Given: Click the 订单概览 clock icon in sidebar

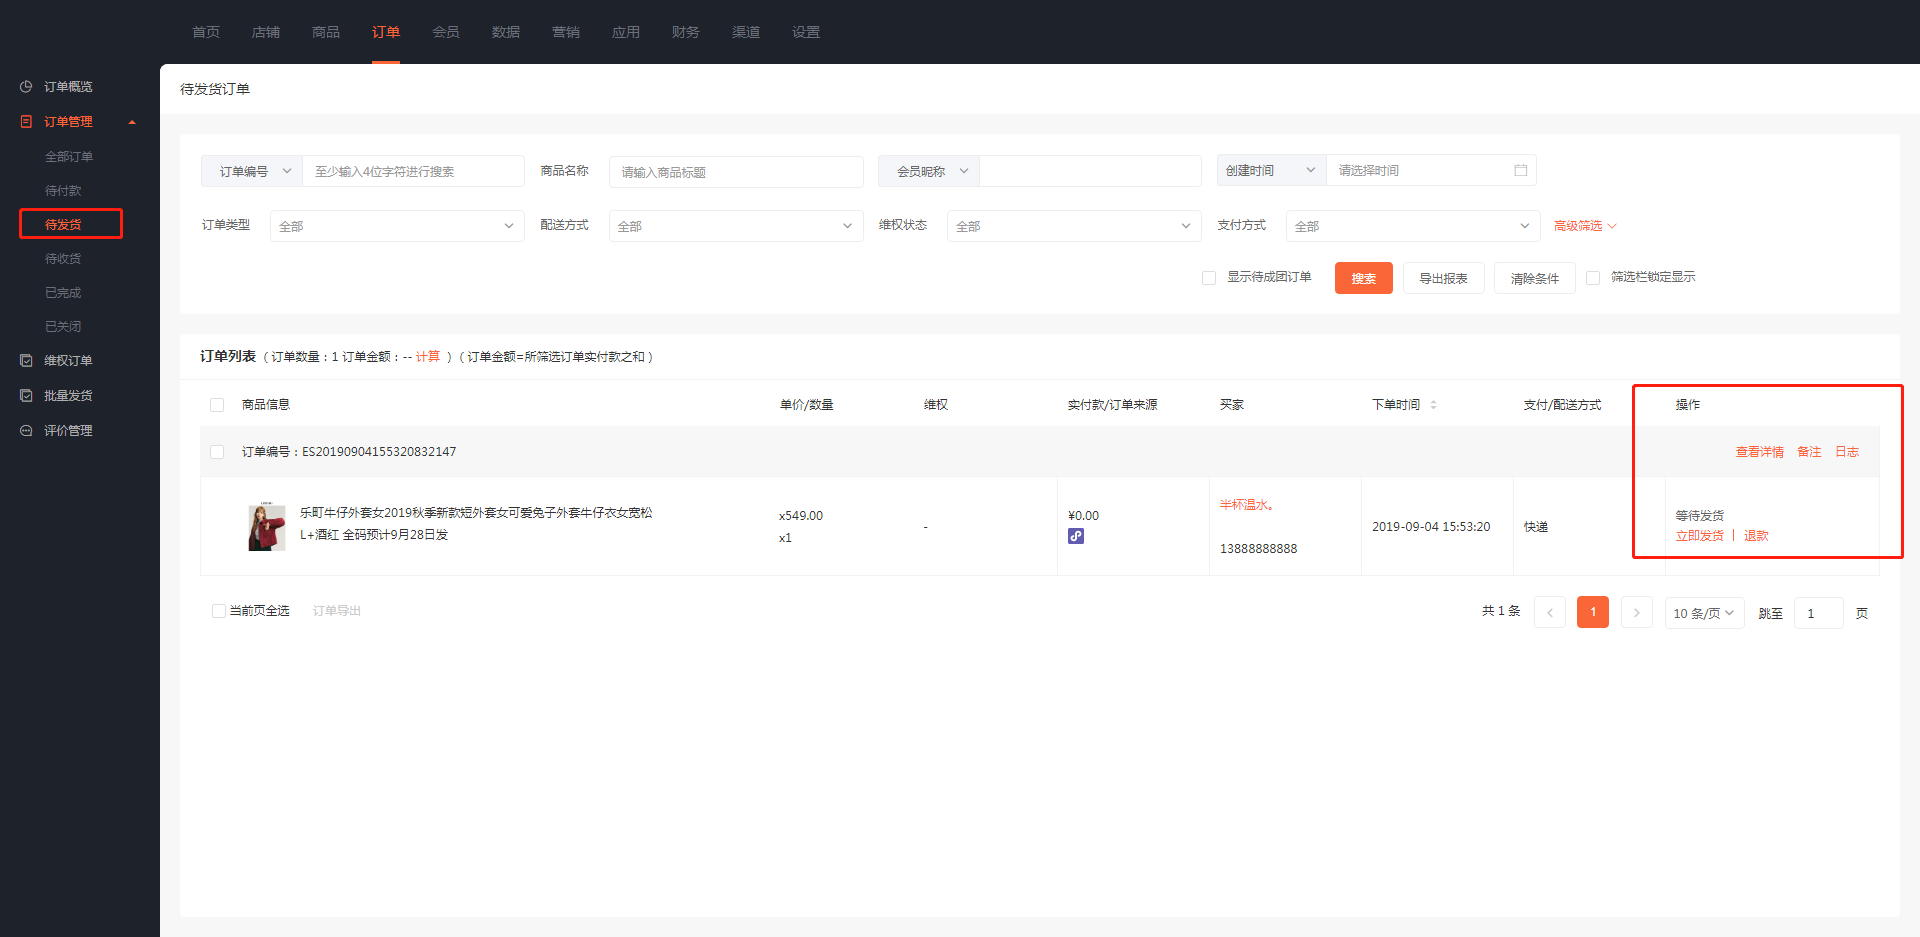Looking at the screenshot, I should click(26, 87).
